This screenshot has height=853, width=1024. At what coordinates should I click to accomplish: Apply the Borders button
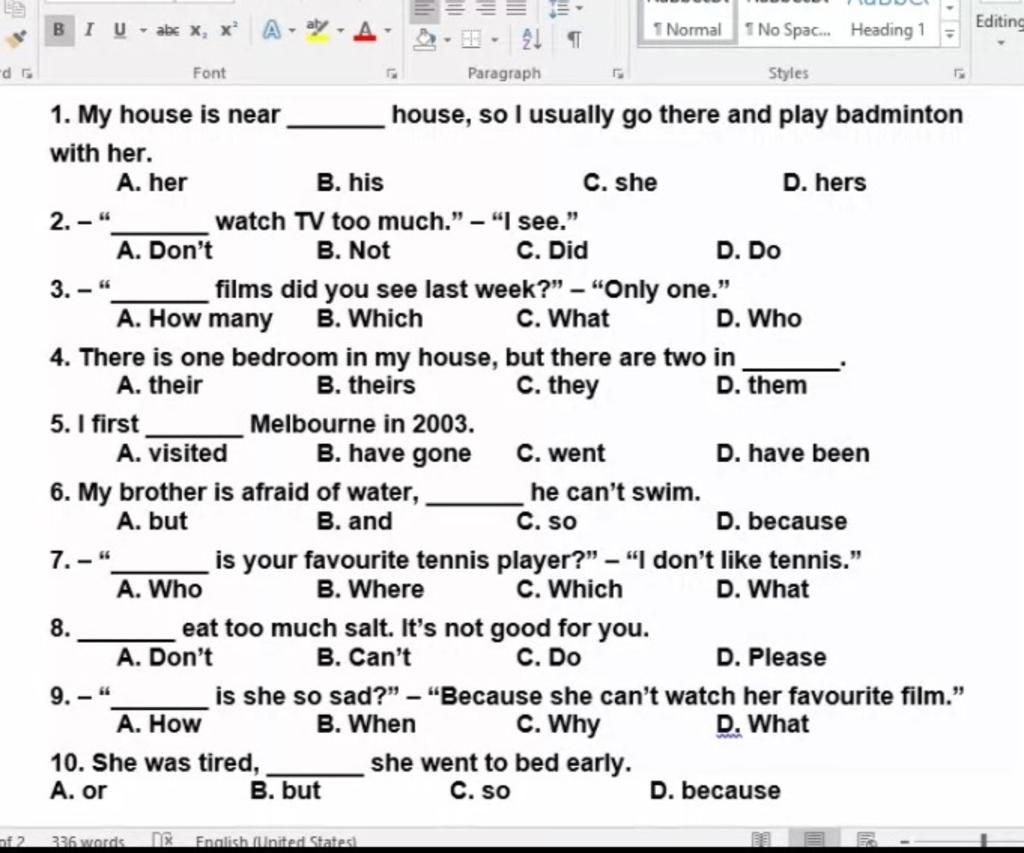click(x=470, y=40)
